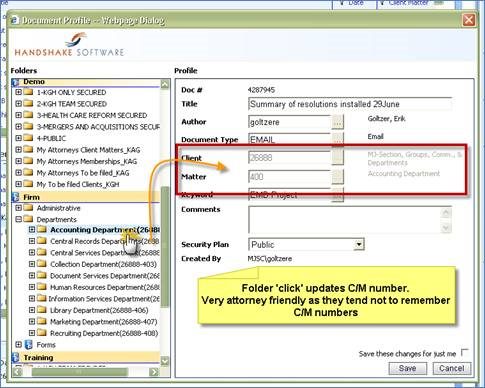Click the Forms library icon
The height and width of the screenshot is (388, 485).
(x=29, y=345)
